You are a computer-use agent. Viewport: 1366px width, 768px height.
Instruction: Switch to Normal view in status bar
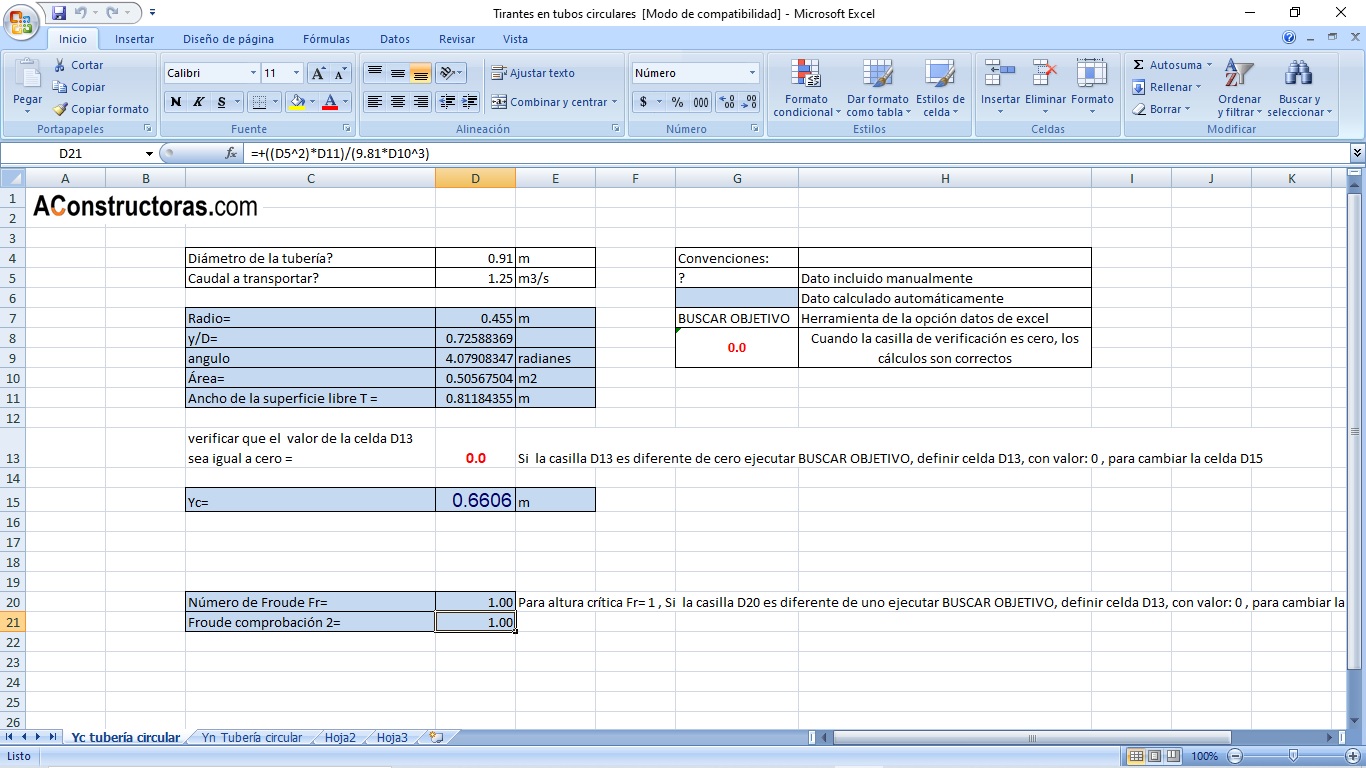tap(1134, 757)
